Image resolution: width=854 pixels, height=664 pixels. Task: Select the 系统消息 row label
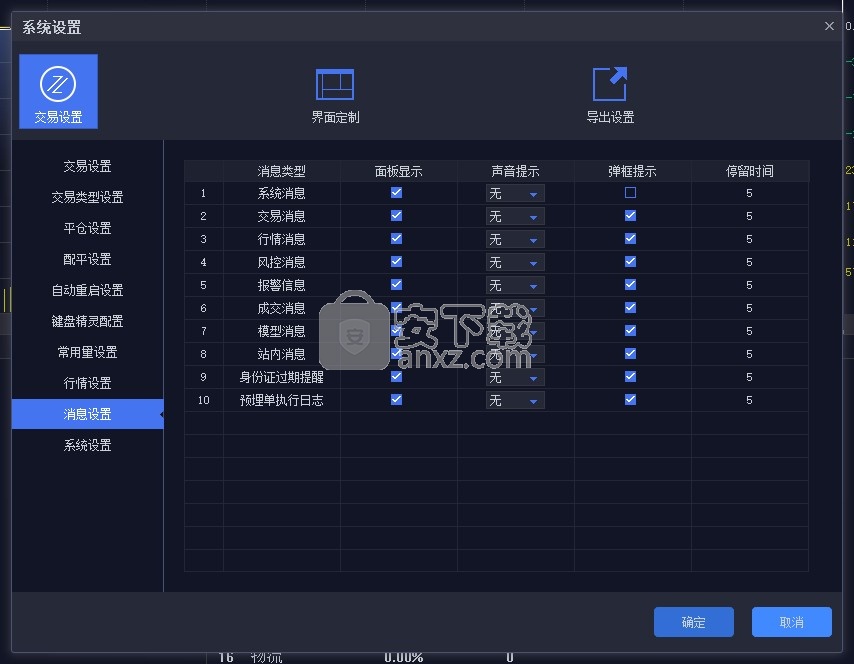point(282,193)
